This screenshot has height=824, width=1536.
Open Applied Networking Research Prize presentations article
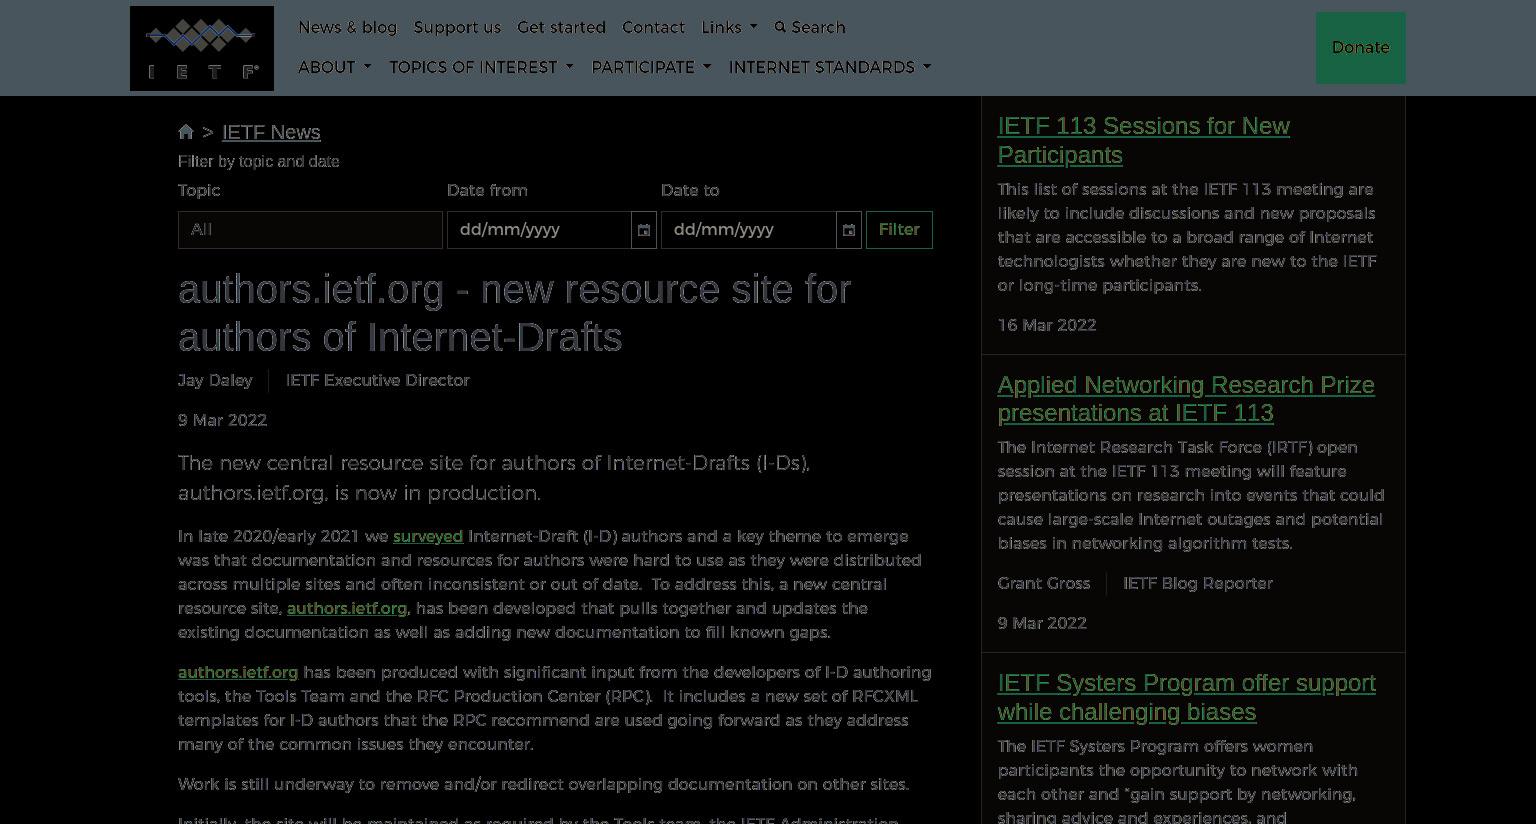[1186, 399]
